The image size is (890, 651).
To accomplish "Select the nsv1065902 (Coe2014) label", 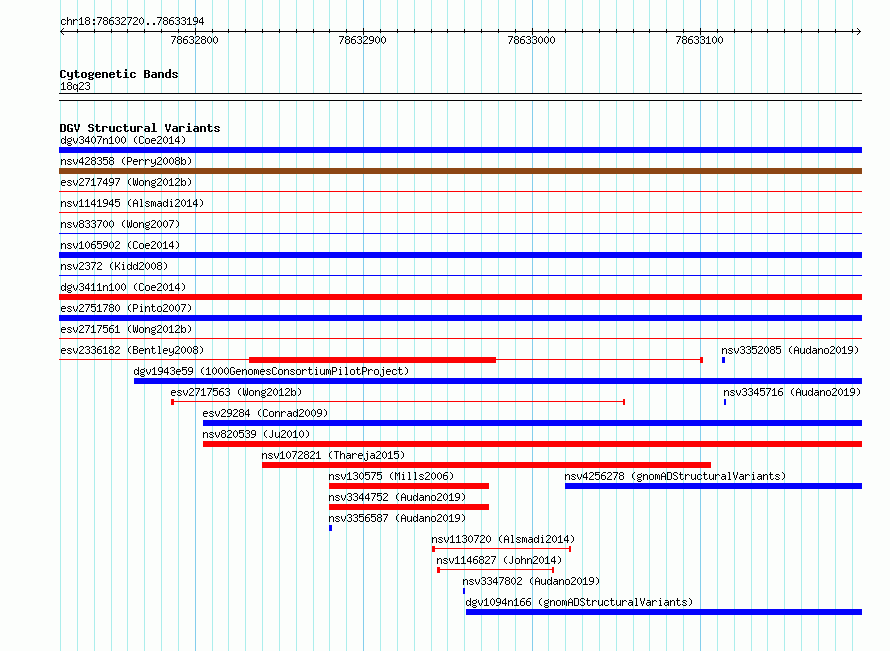I will pyautogui.click(x=120, y=245).
